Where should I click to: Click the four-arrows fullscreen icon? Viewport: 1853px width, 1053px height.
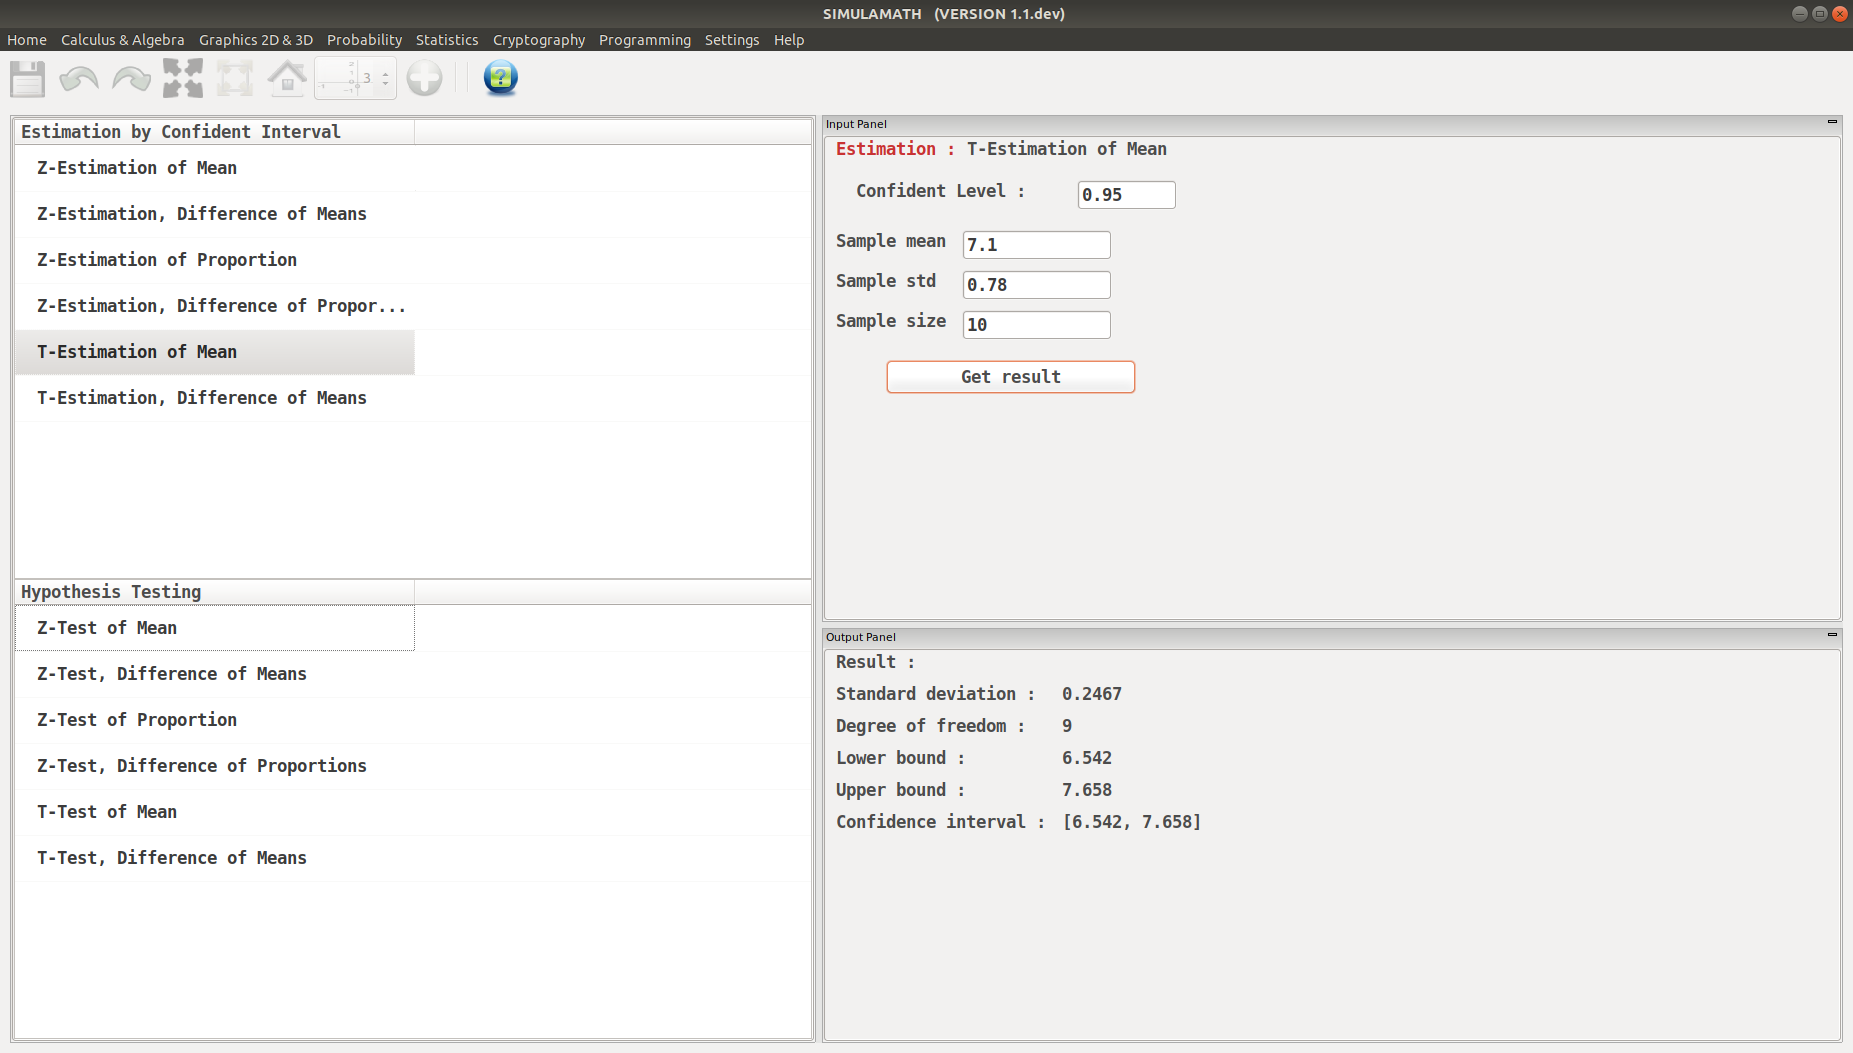point(183,78)
